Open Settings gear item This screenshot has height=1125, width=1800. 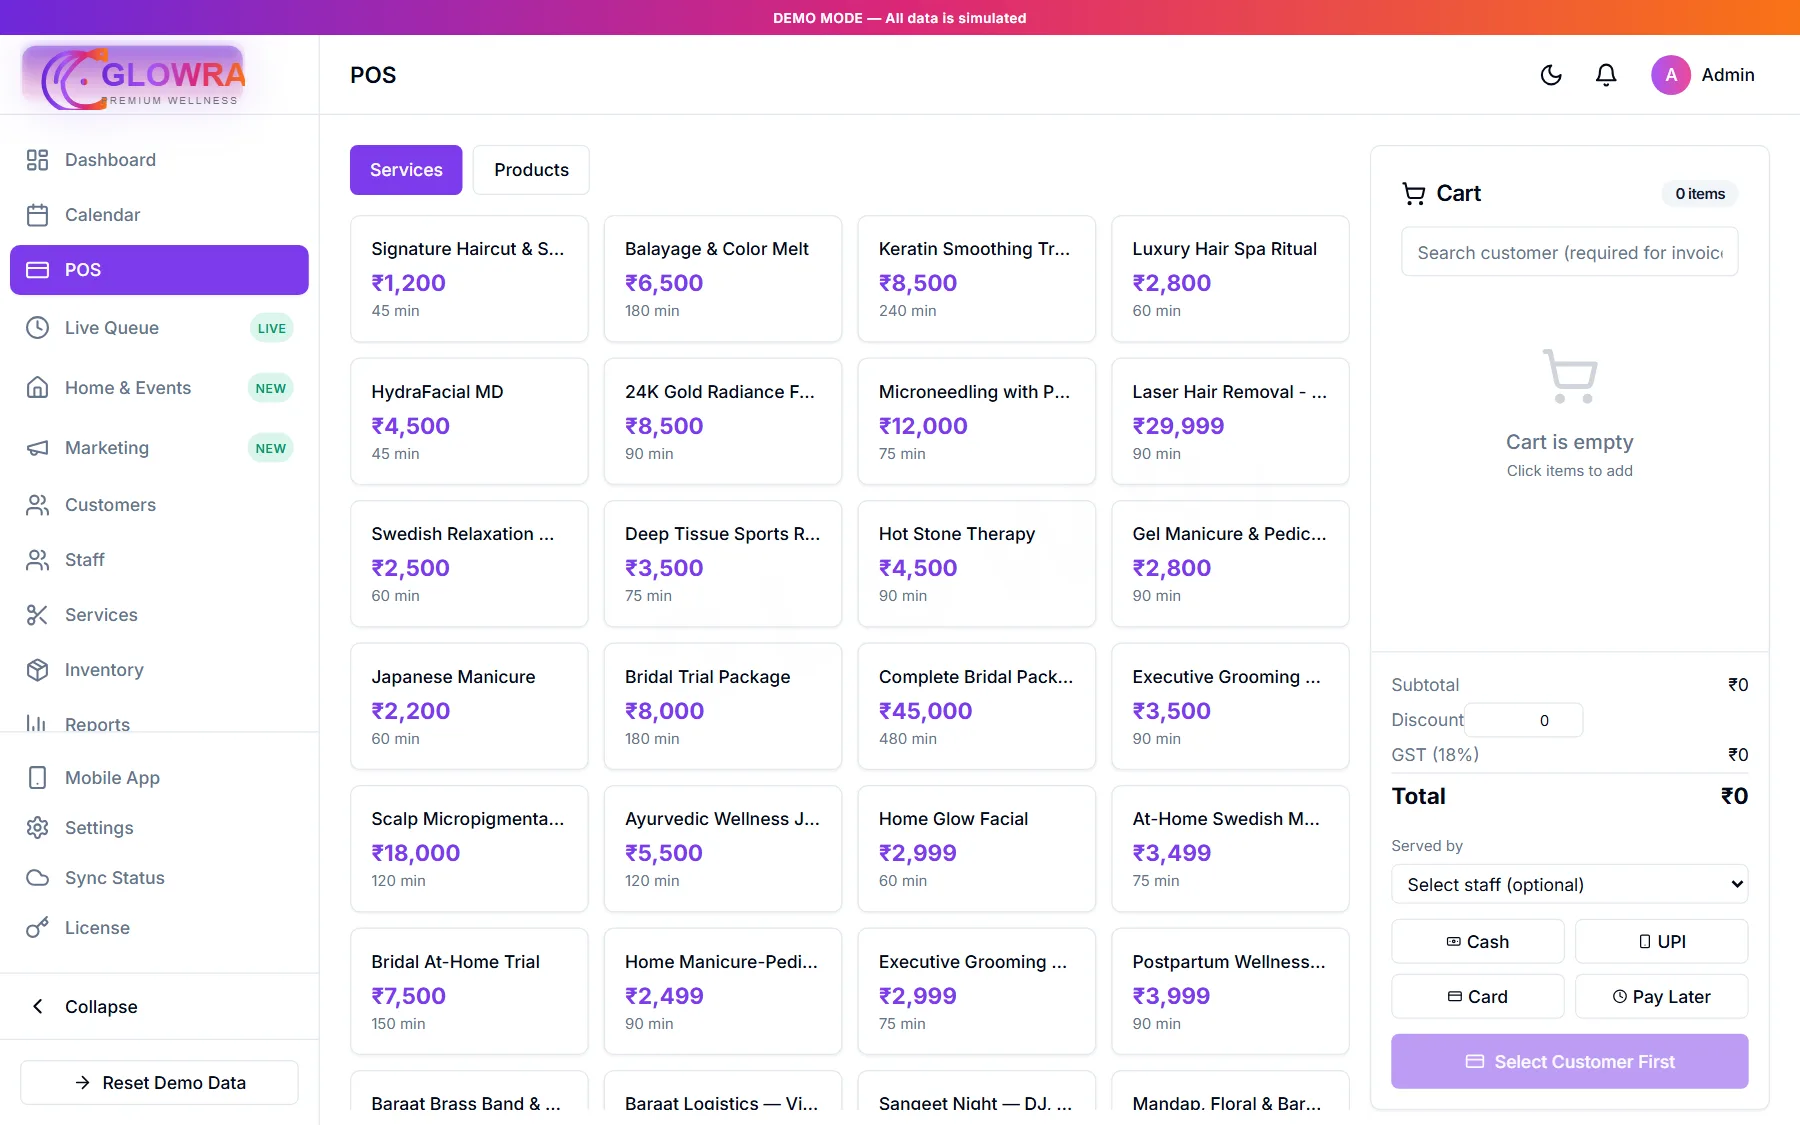[159, 828]
